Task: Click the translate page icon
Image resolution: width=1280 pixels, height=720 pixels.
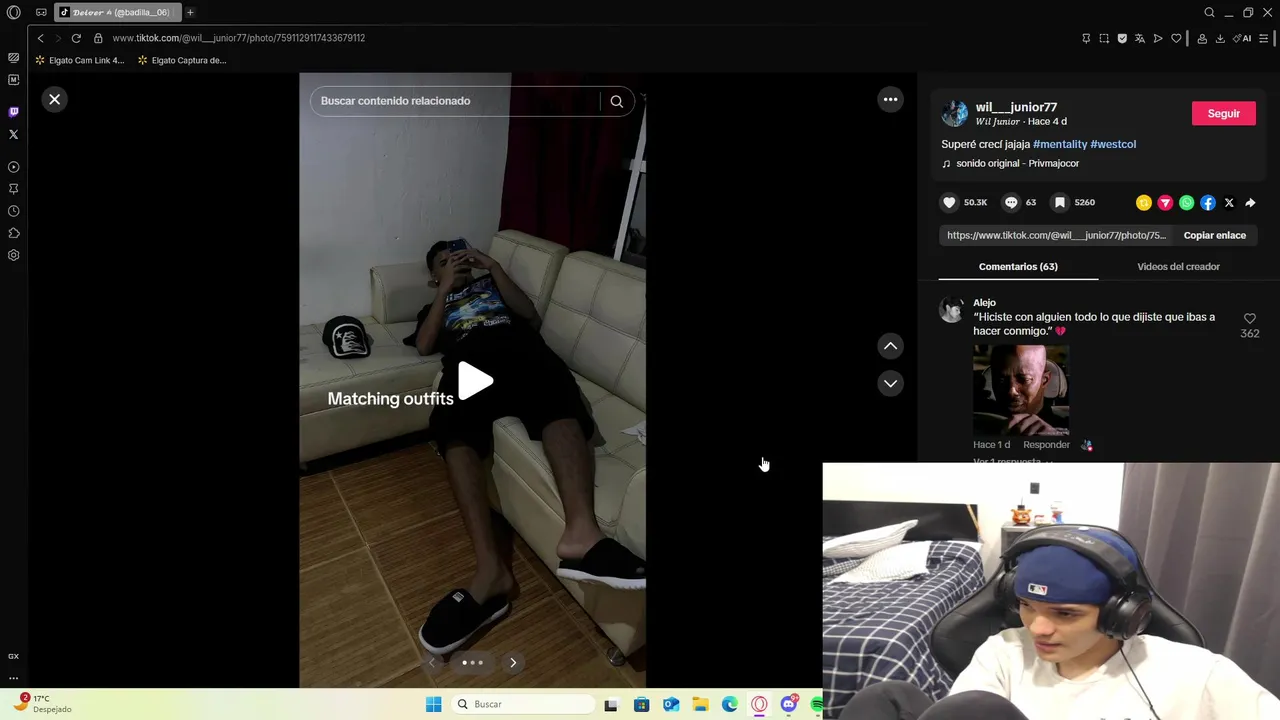Action: tap(1140, 38)
